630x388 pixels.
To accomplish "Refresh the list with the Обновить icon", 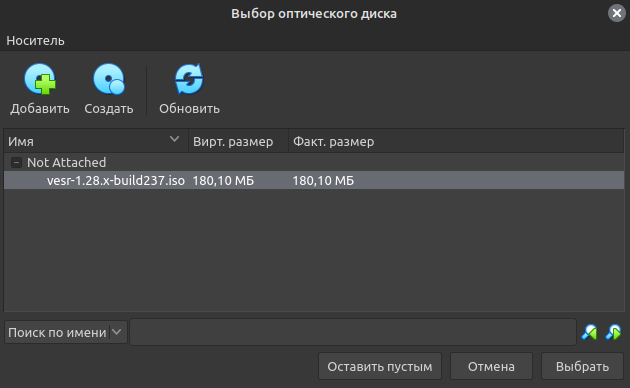I will [x=189, y=79].
